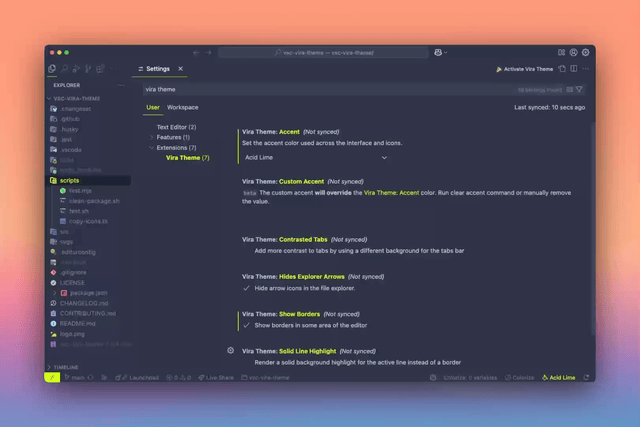Viewport: 640px width, 427px height.
Task: Collapse the Extensions settings category
Action: (x=152, y=147)
